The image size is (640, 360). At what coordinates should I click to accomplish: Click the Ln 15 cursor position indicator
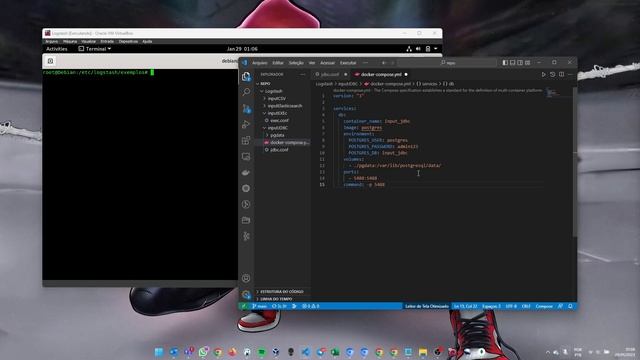[x=465, y=306]
